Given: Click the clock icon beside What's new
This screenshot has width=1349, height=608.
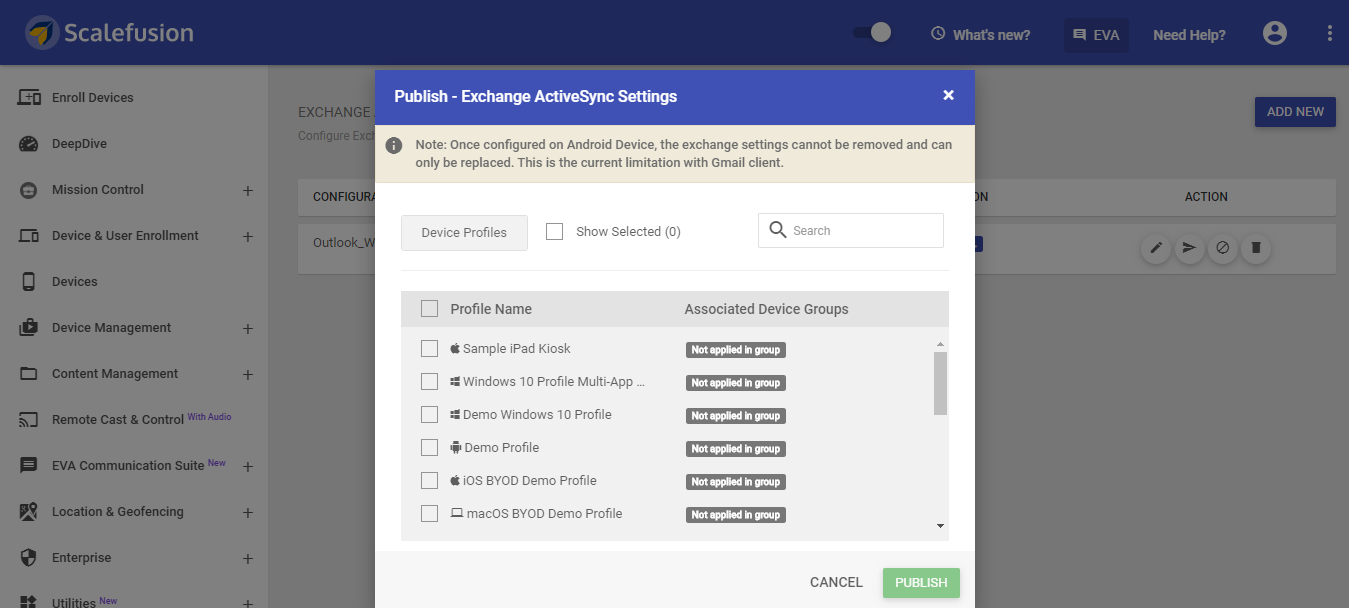Looking at the screenshot, I should [x=937, y=34].
